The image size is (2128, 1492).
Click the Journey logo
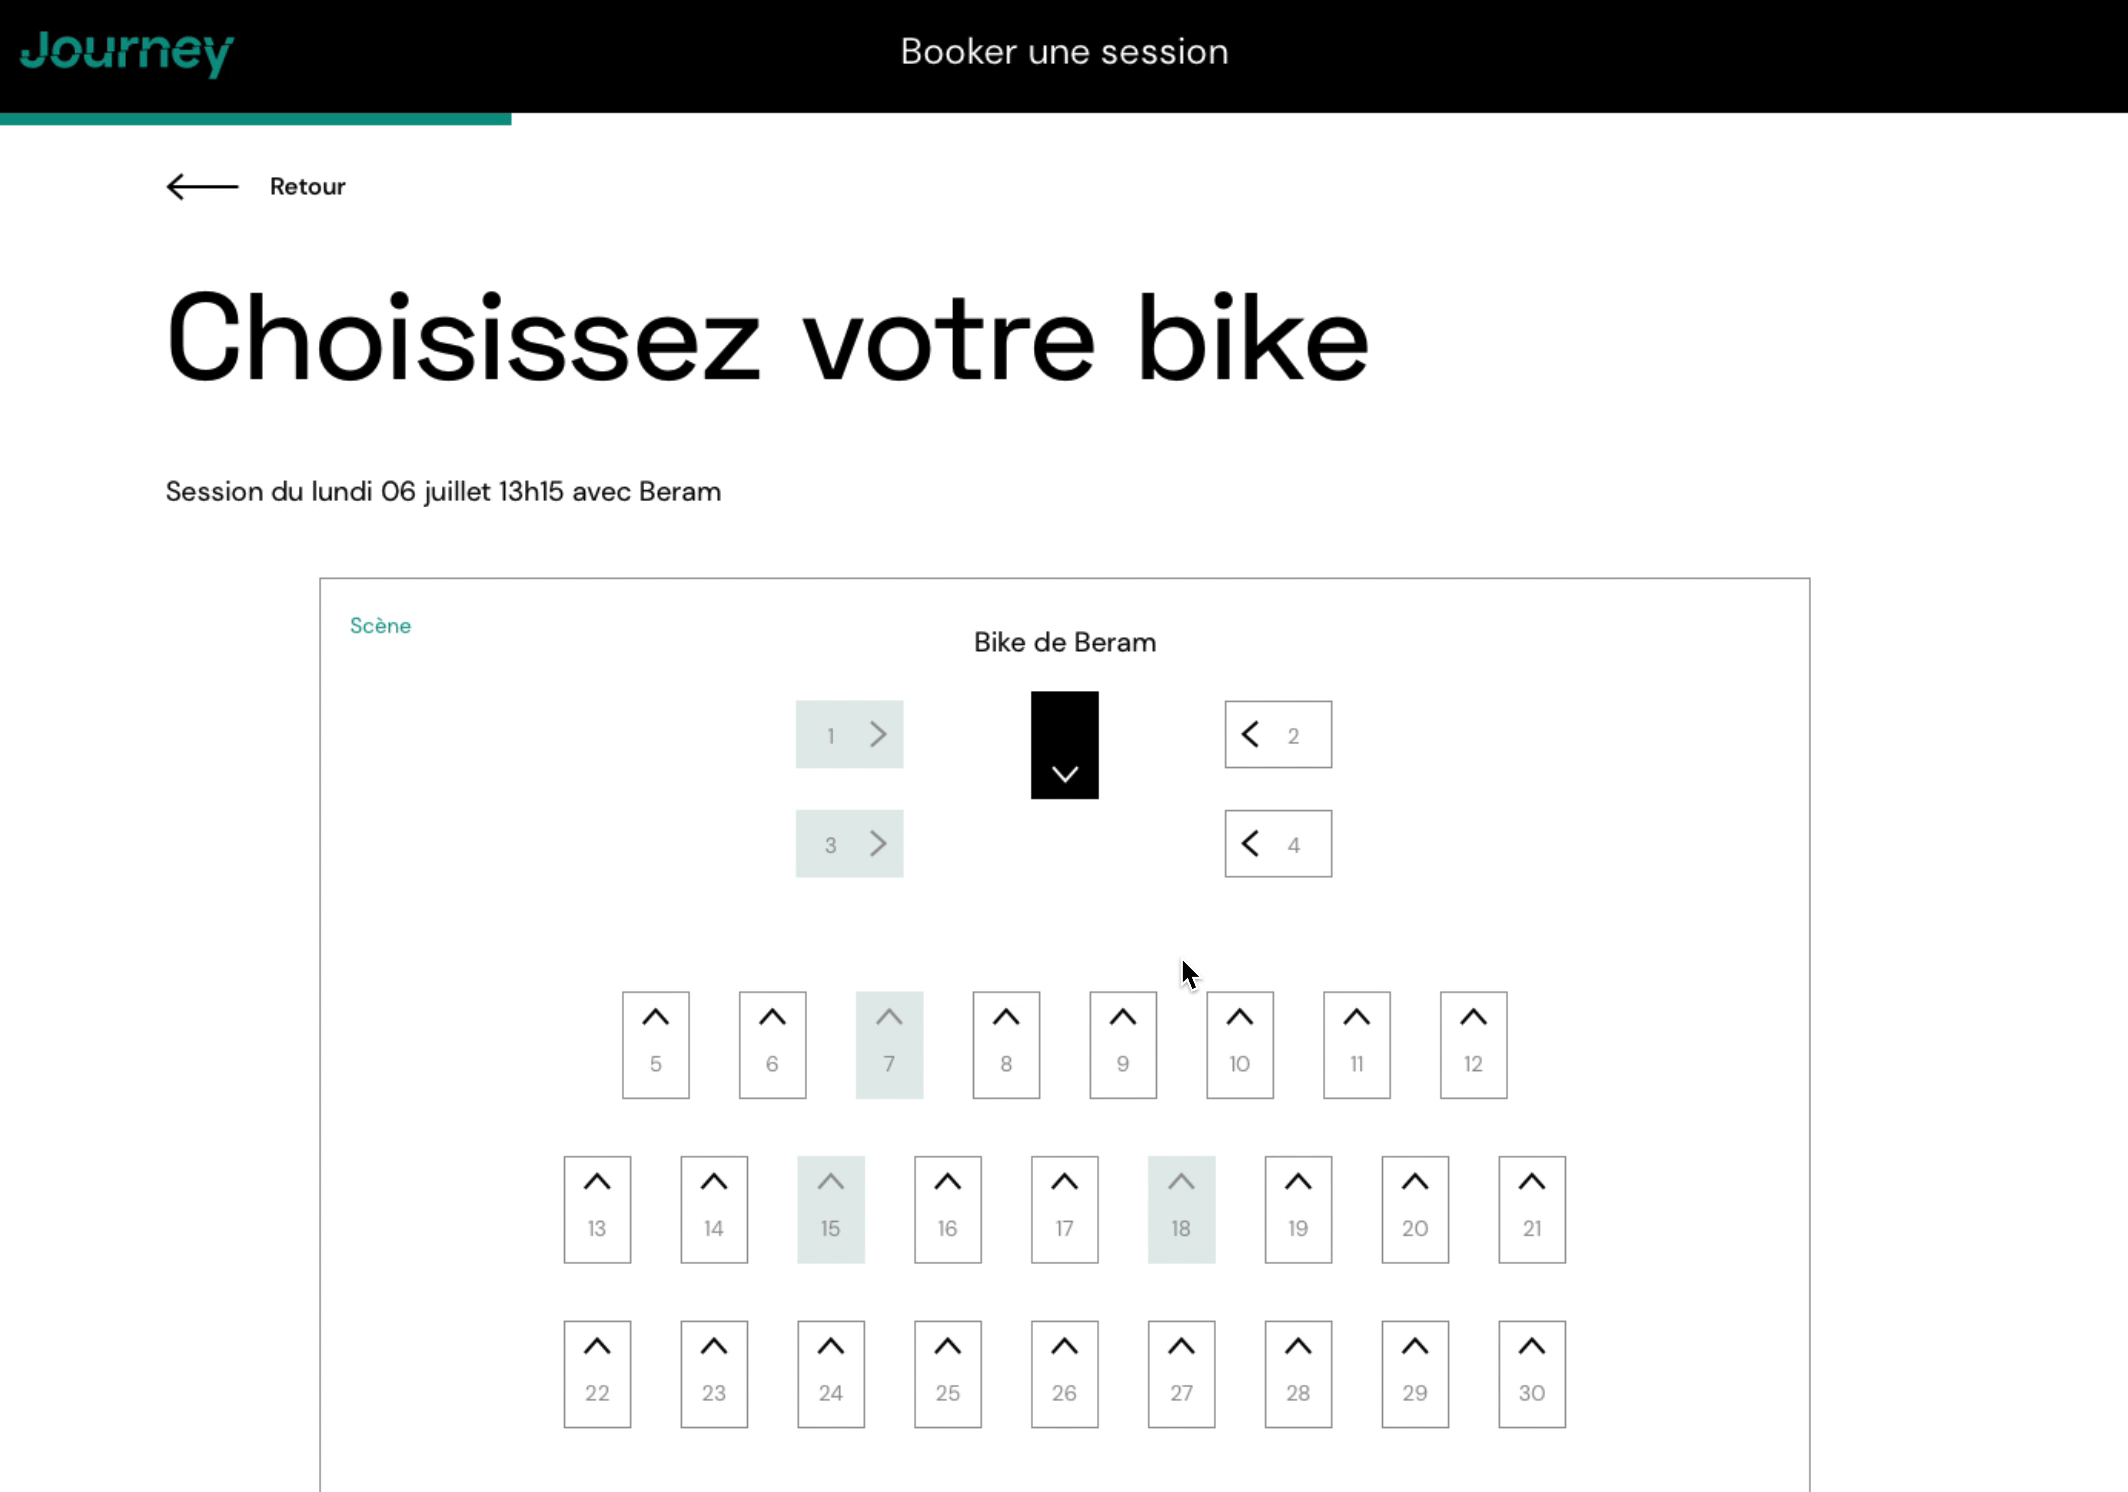pyautogui.click(x=126, y=52)
